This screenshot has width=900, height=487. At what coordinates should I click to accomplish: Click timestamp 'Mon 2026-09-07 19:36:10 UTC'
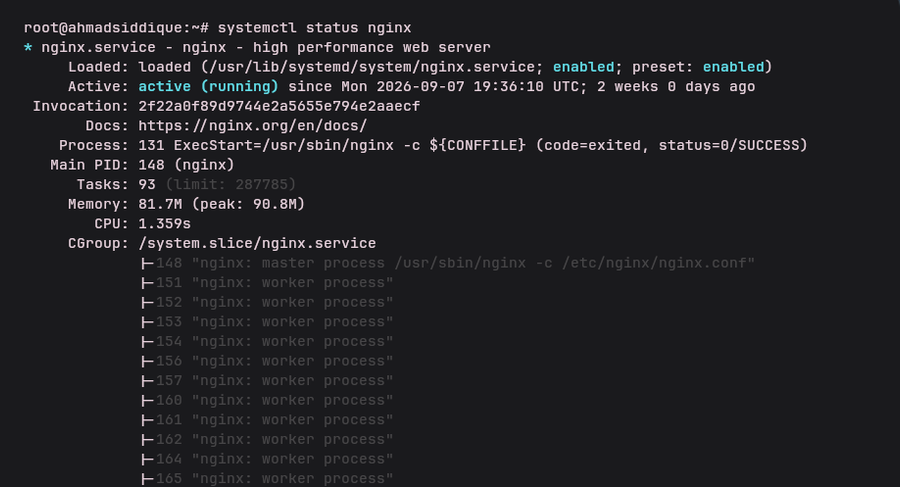click(x=460, y=87)
